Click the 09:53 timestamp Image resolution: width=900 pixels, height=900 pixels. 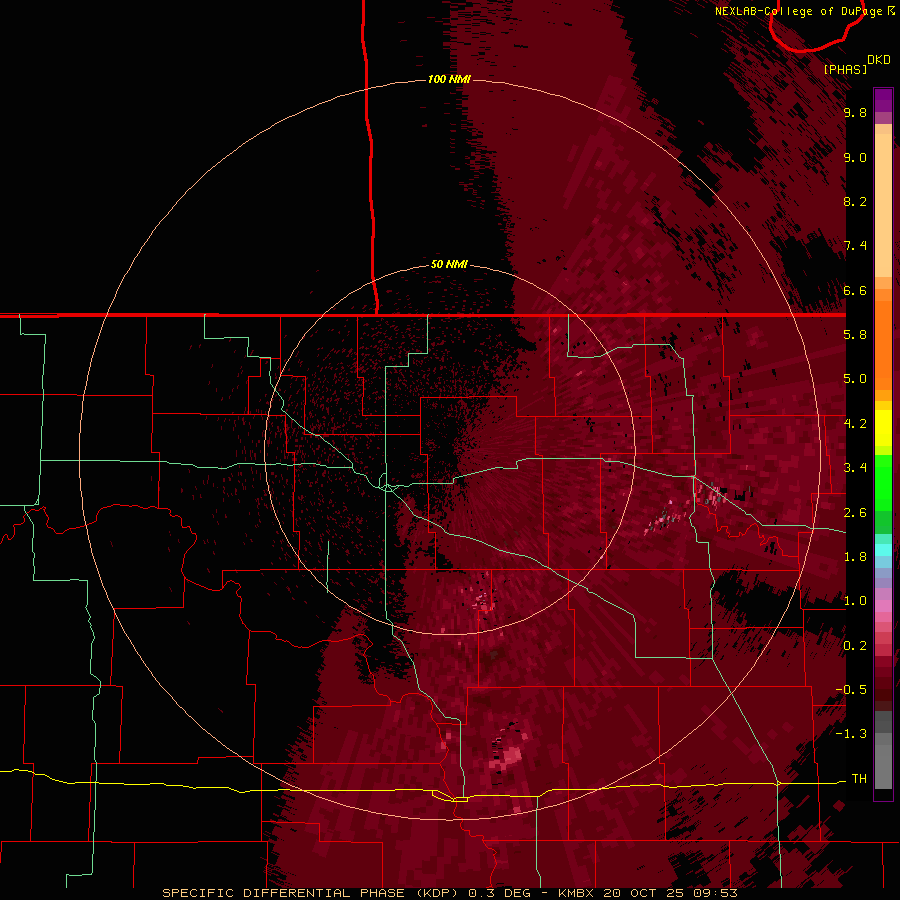[715, 893]
